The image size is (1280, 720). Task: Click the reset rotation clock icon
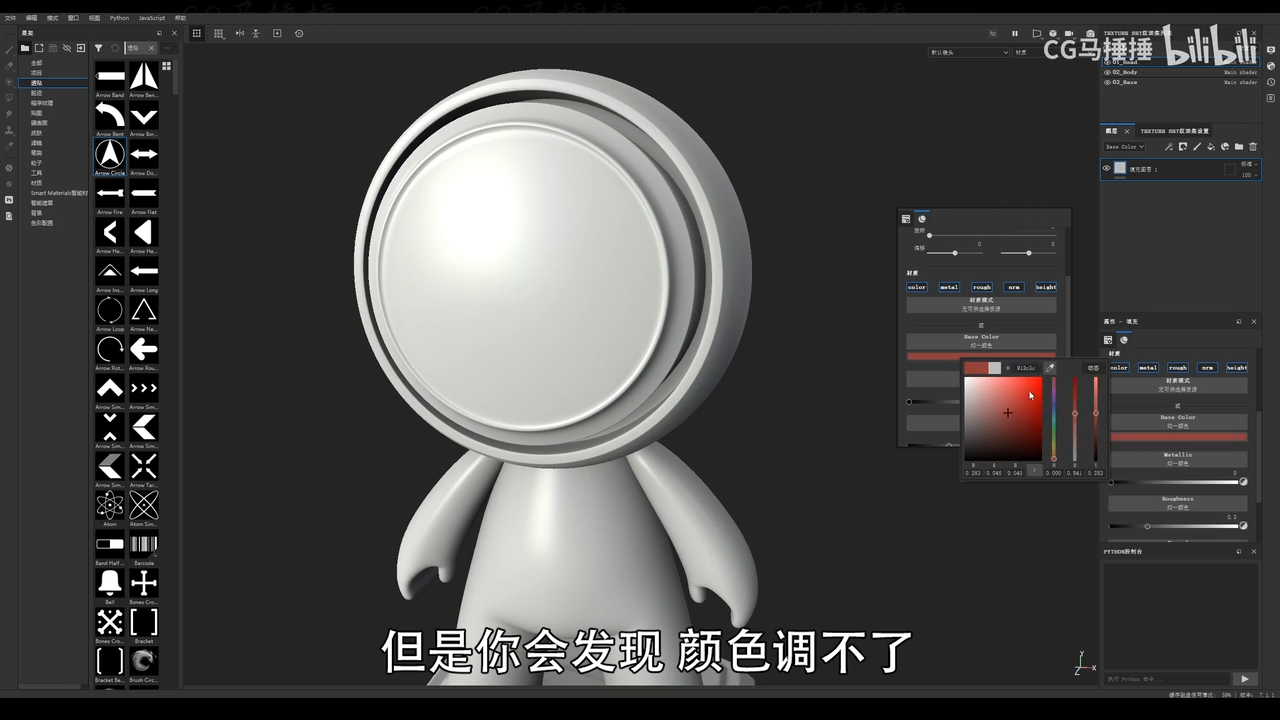[299, 33]
